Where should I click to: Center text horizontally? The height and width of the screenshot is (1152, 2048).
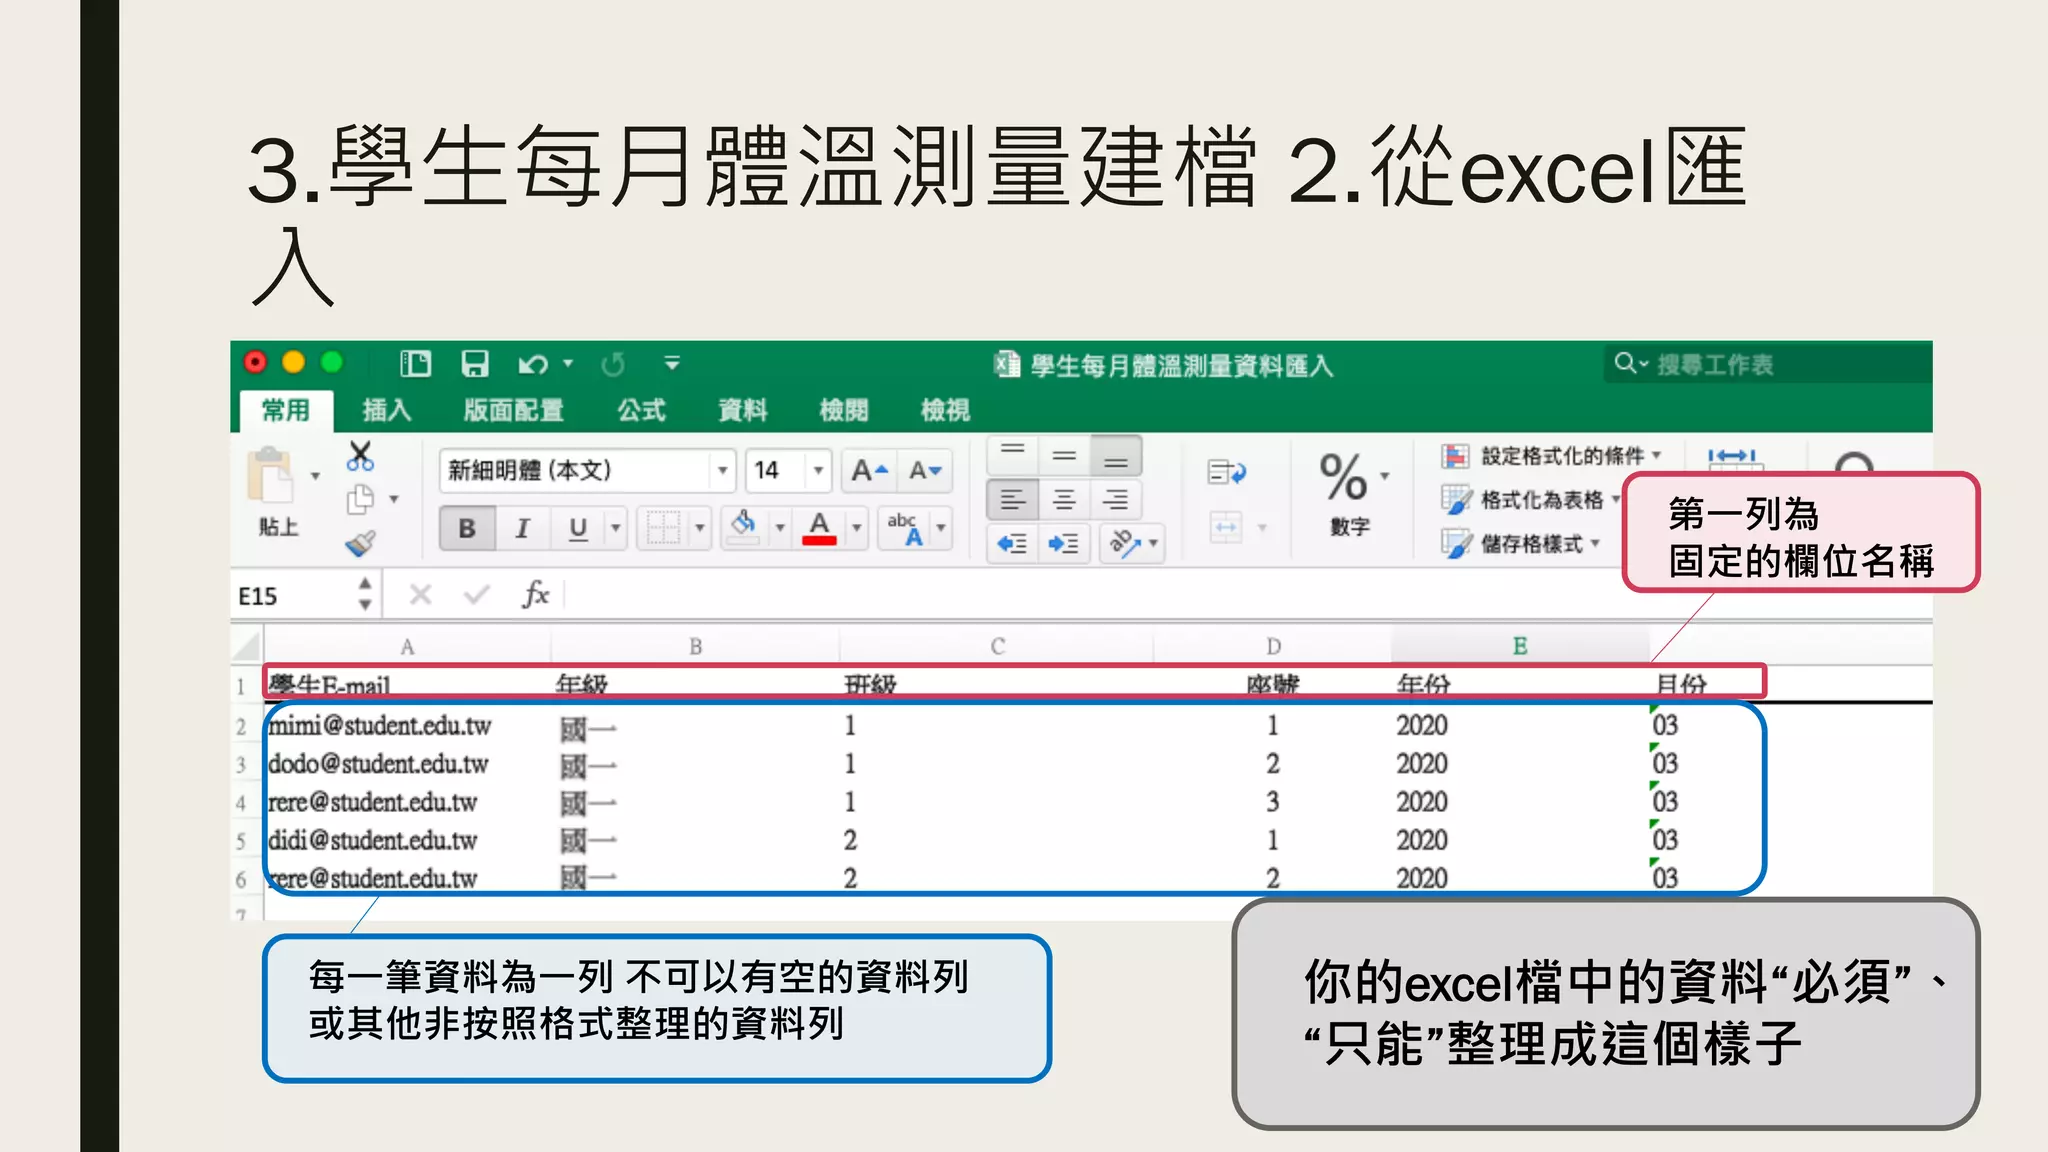click(x=1064, y=499)
